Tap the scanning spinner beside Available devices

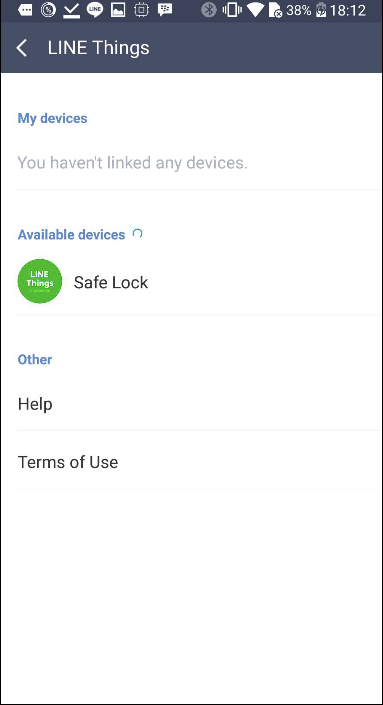coord(138,233)
